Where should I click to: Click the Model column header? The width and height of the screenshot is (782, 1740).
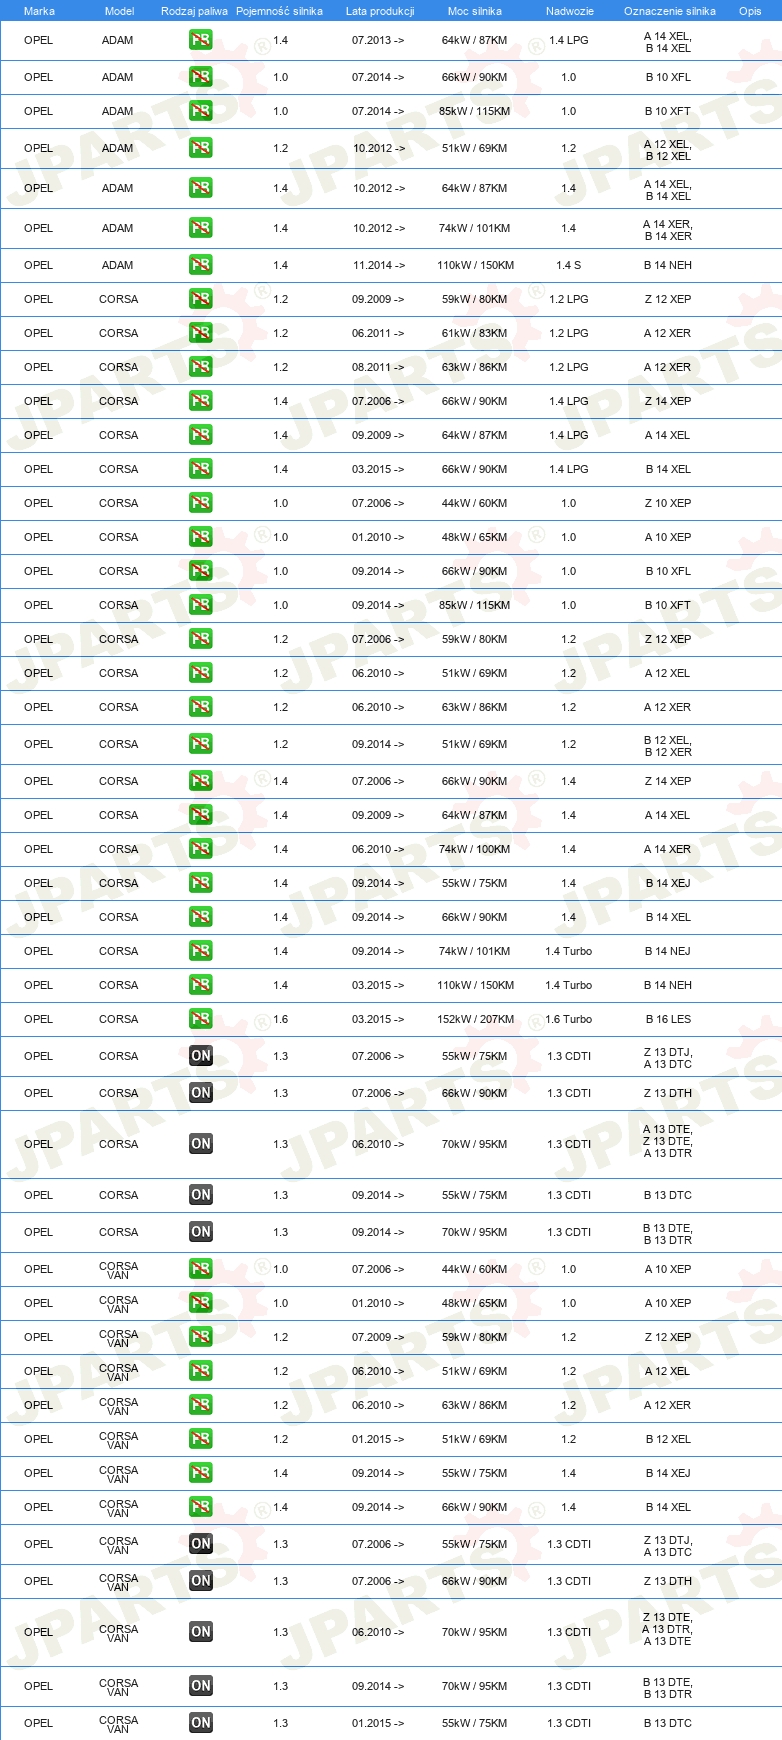[x=120, y=11]
